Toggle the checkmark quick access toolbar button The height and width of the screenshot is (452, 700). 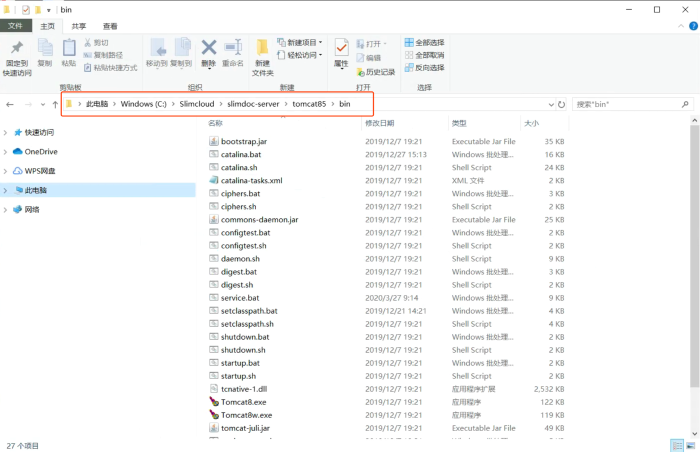[x=26, y=10]
